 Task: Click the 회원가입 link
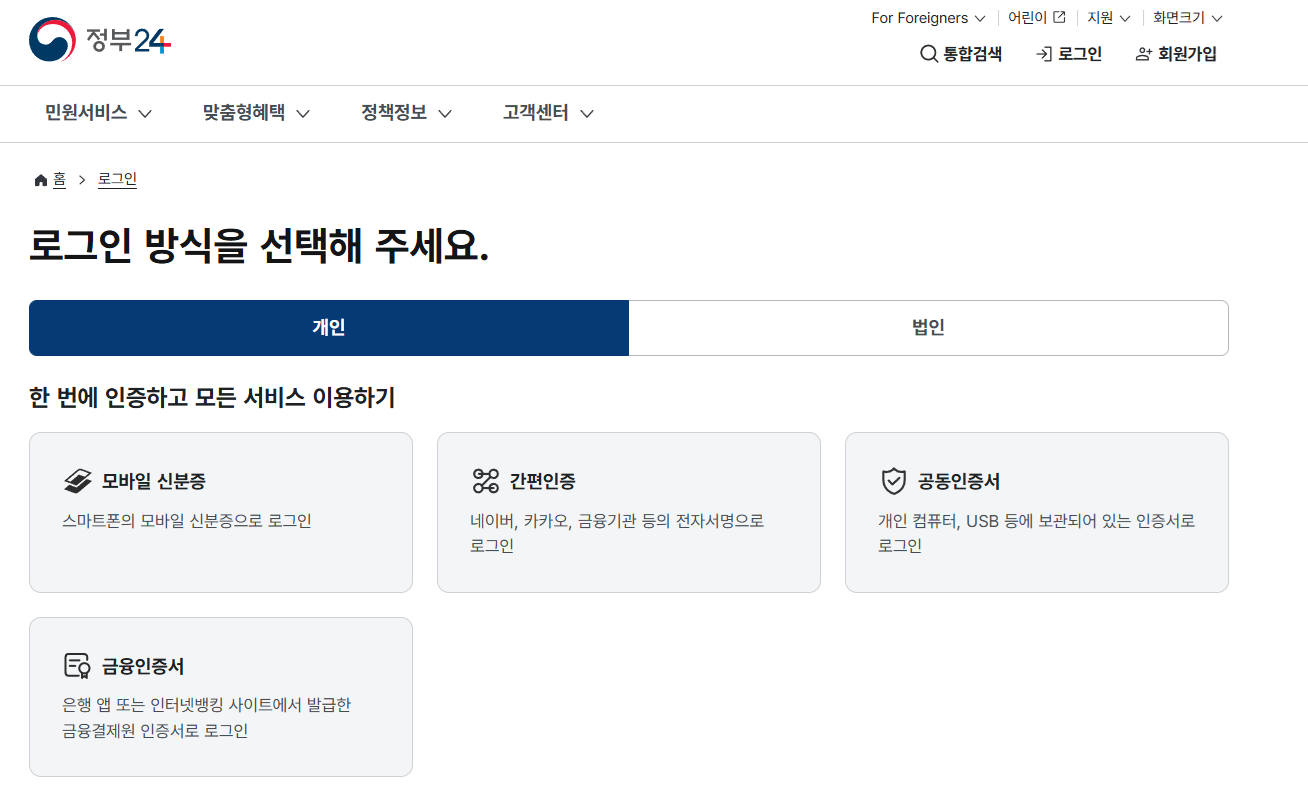1185,54
